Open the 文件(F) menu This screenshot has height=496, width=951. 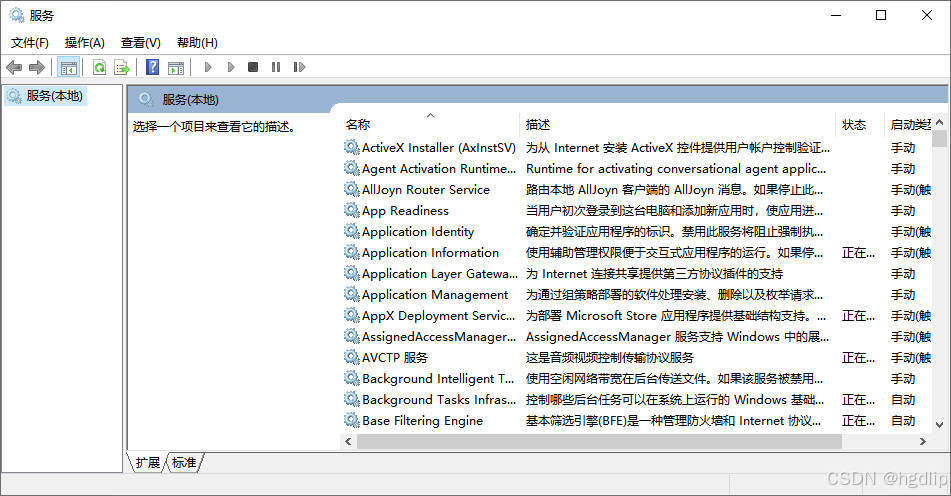[30, 42]
